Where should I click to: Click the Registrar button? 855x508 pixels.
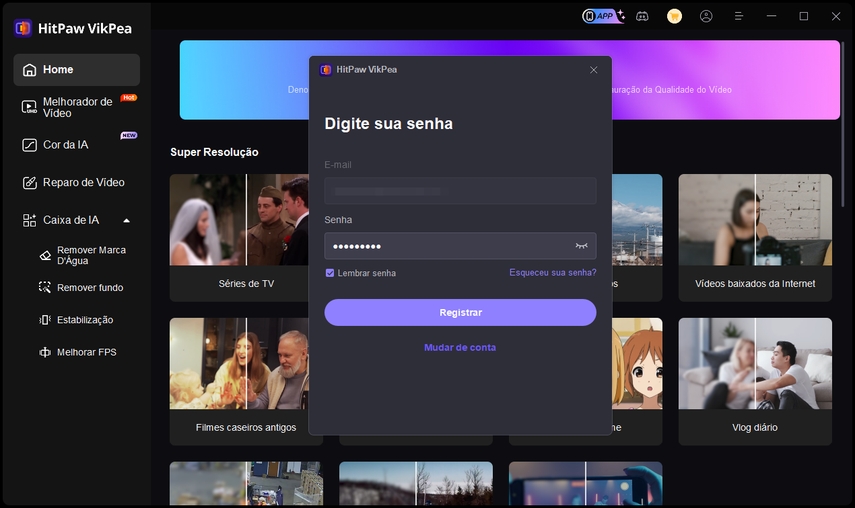[460, 312]
